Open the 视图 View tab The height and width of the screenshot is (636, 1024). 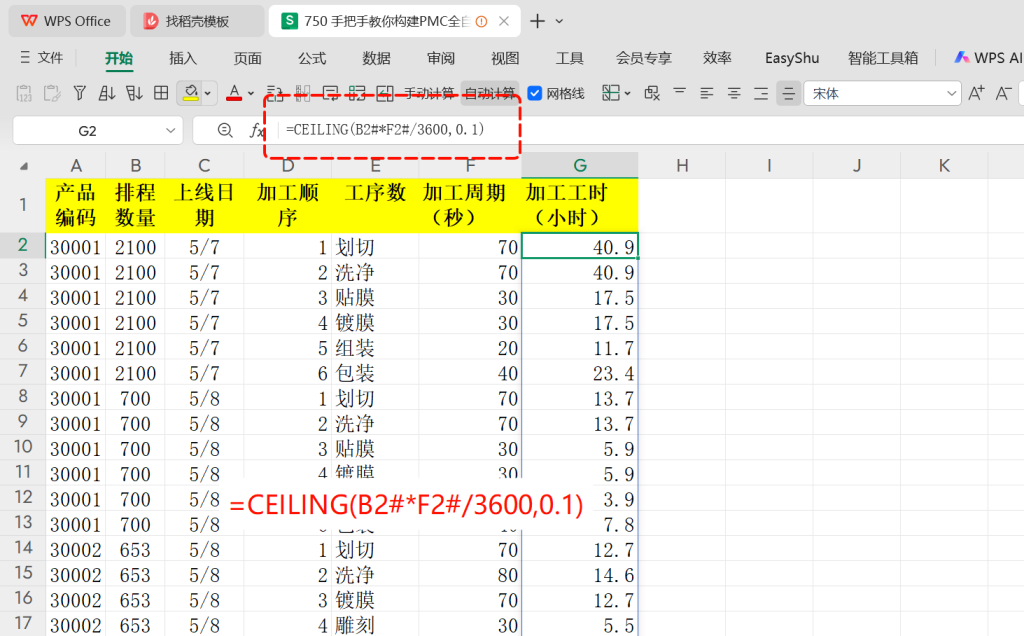pos(505,58)
